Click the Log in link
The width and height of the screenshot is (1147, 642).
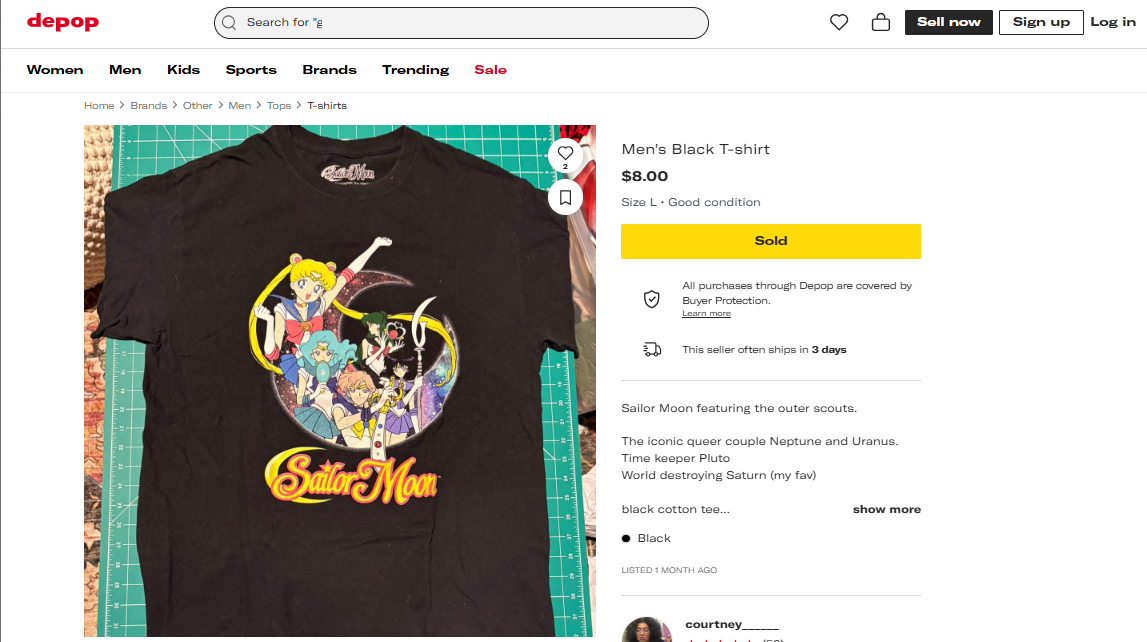click(x=1112, y=22)
